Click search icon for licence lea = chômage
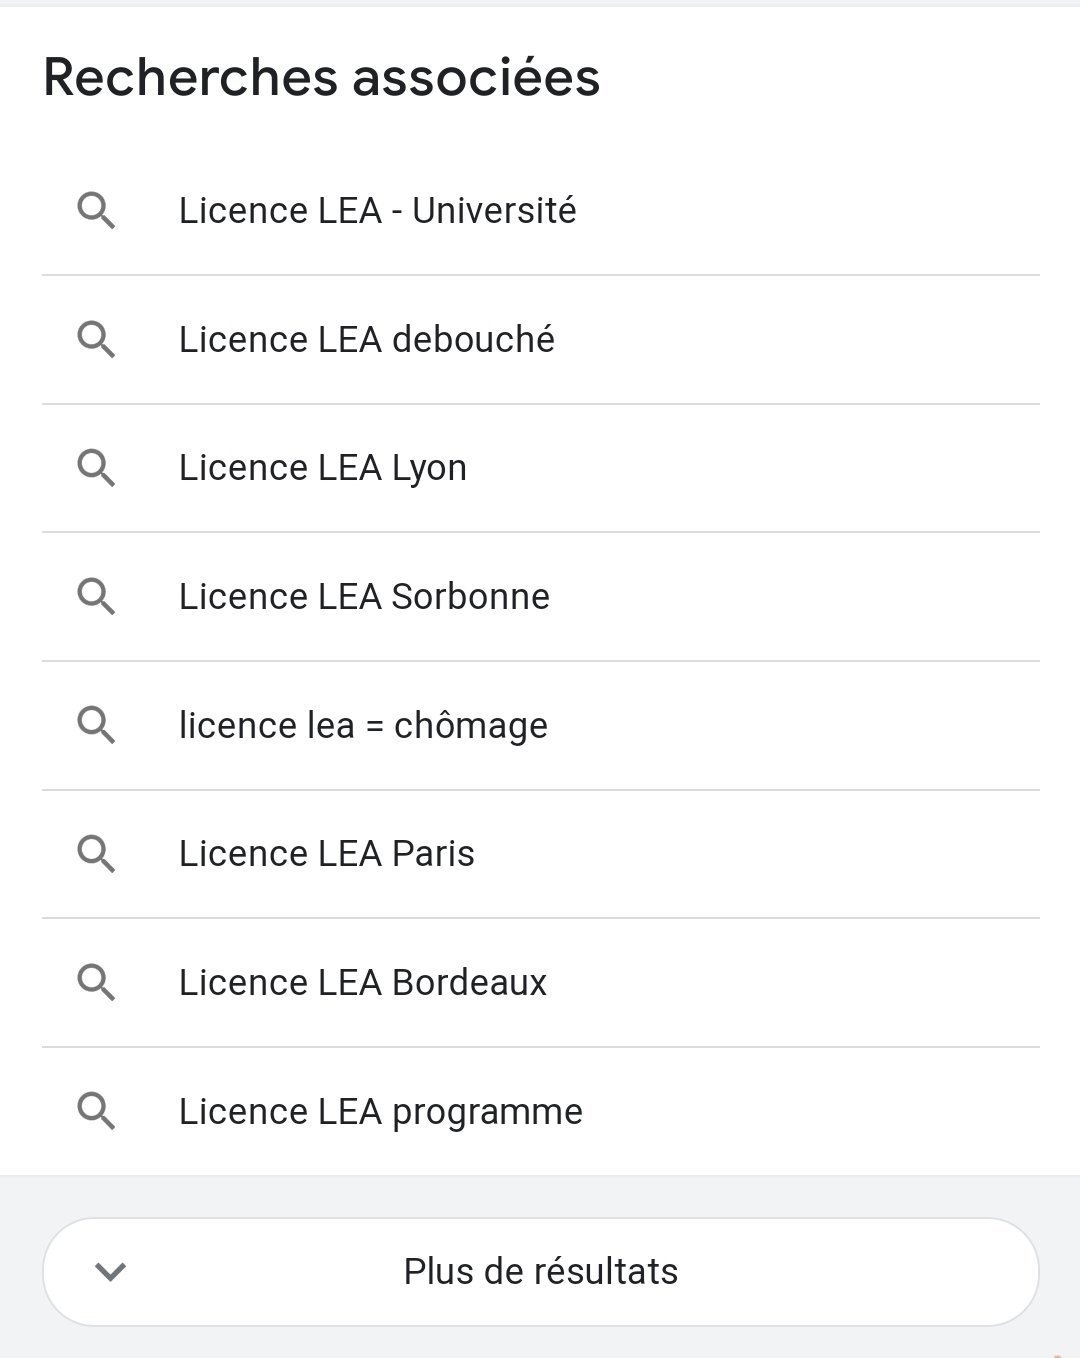This screenshot has width=1080, height=1358. coord(96,725)
